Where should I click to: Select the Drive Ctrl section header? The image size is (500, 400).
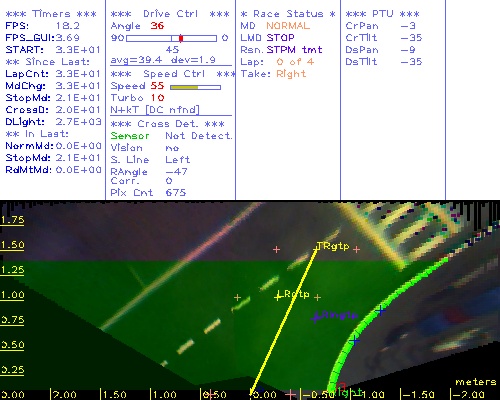pos(170,14)
